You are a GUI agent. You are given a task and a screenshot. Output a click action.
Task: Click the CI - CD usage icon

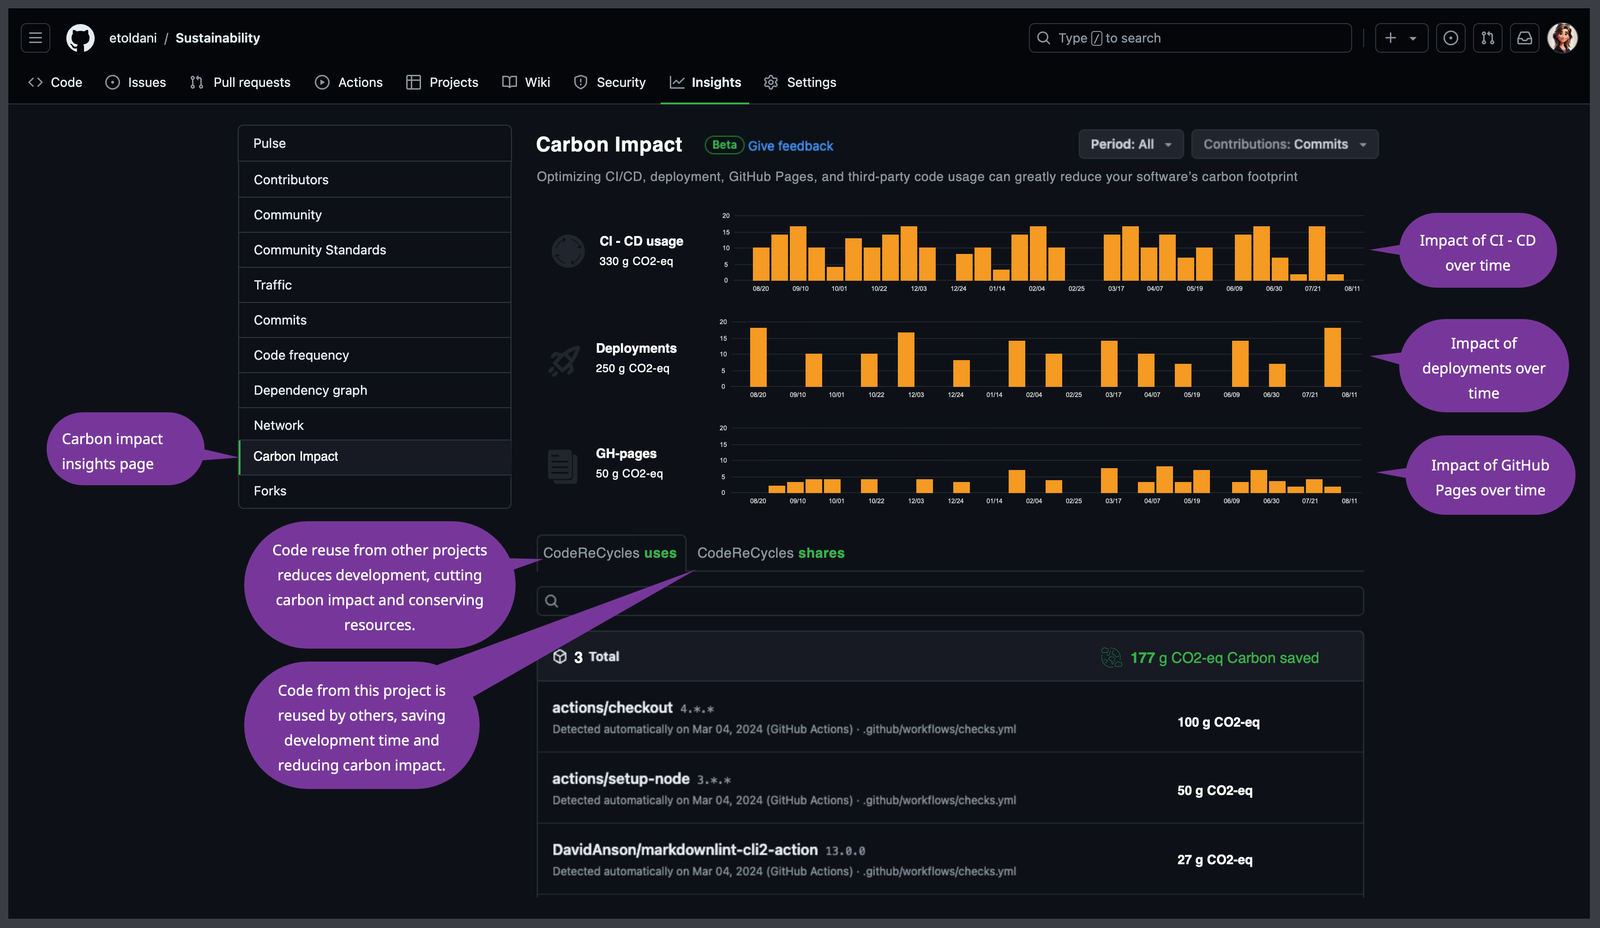click(x=567, y=251)
